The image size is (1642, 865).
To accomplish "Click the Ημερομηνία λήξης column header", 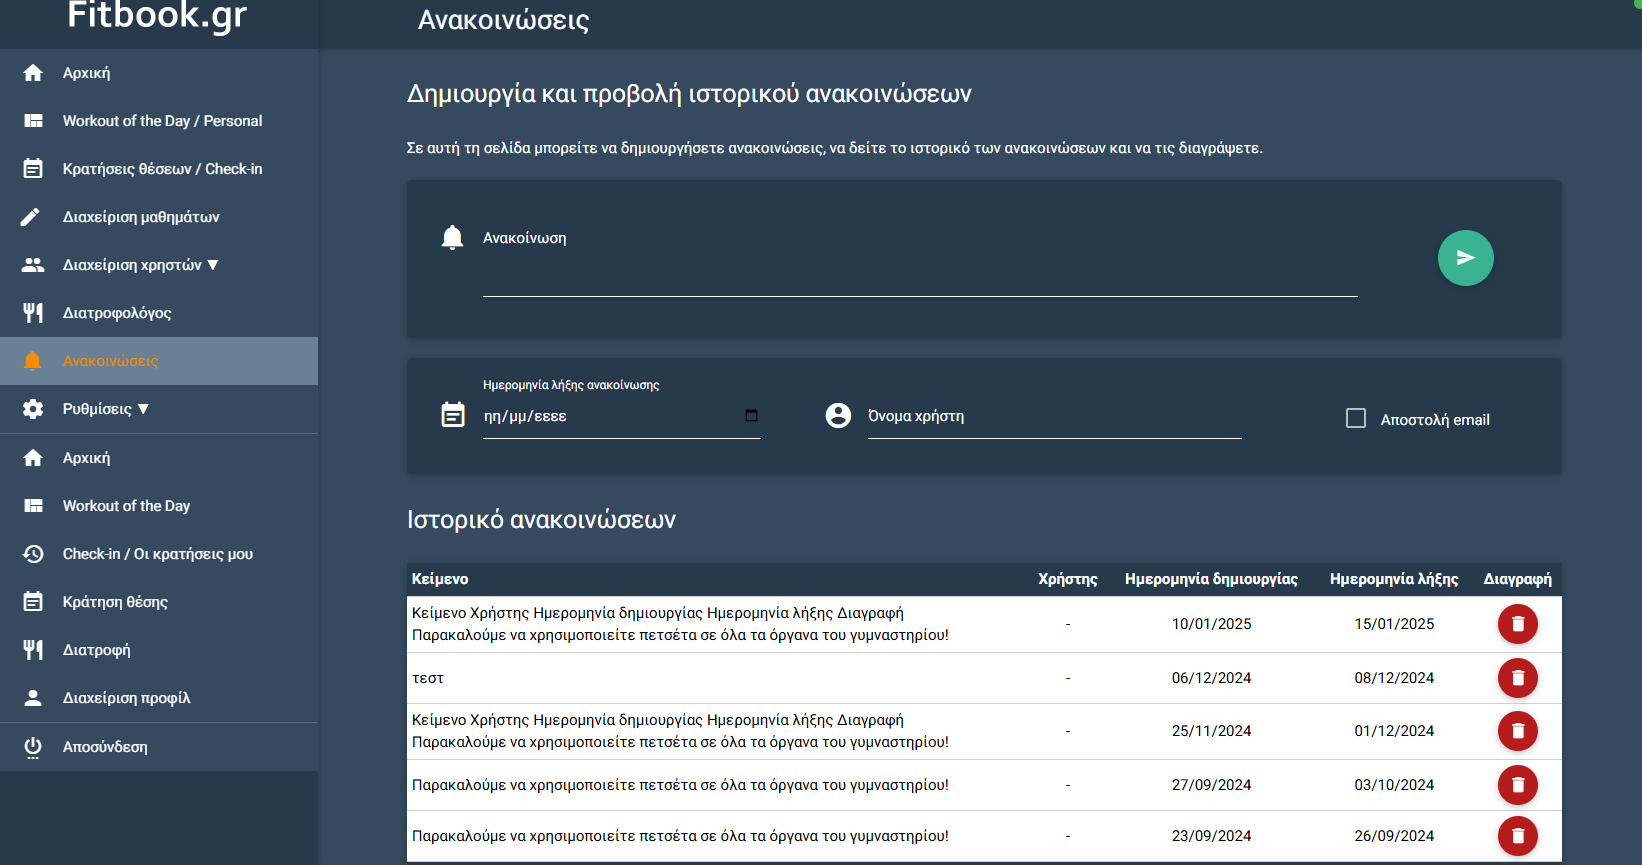I will [1393, 579].
